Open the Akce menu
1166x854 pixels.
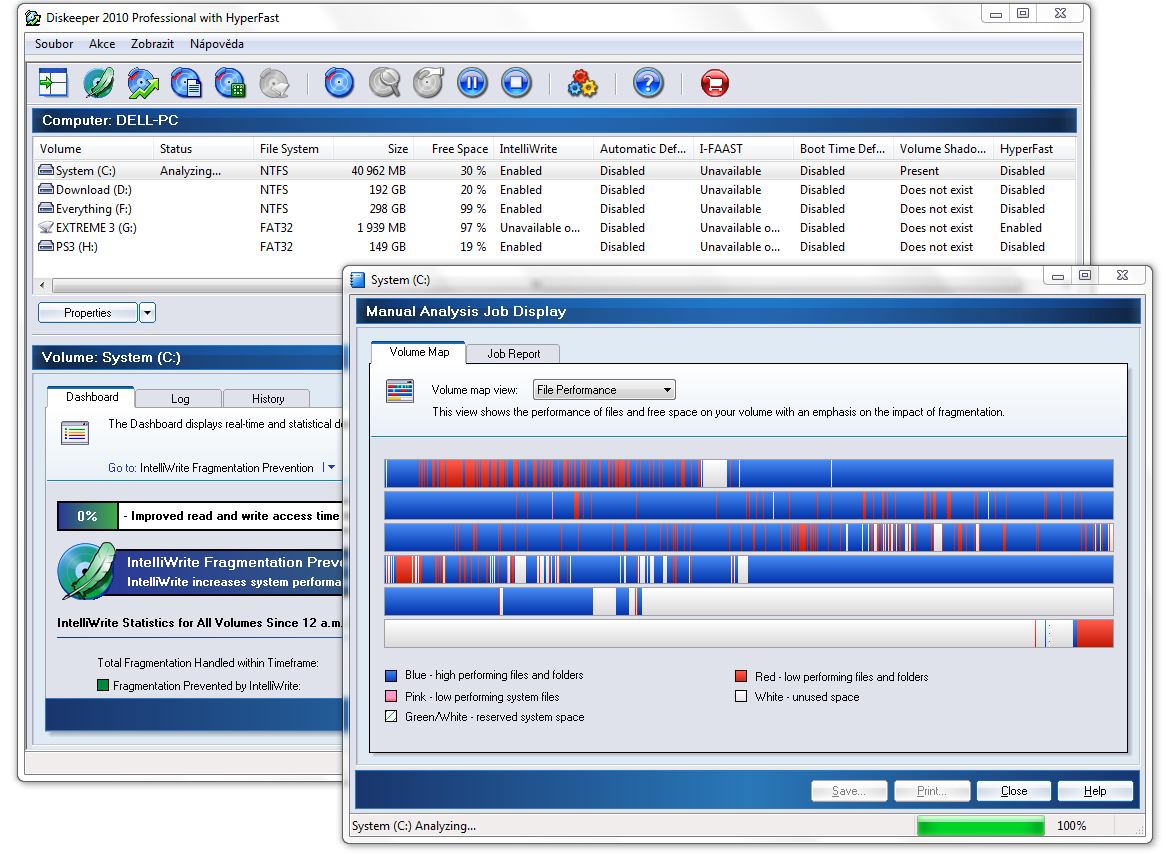tap(102, 44)
